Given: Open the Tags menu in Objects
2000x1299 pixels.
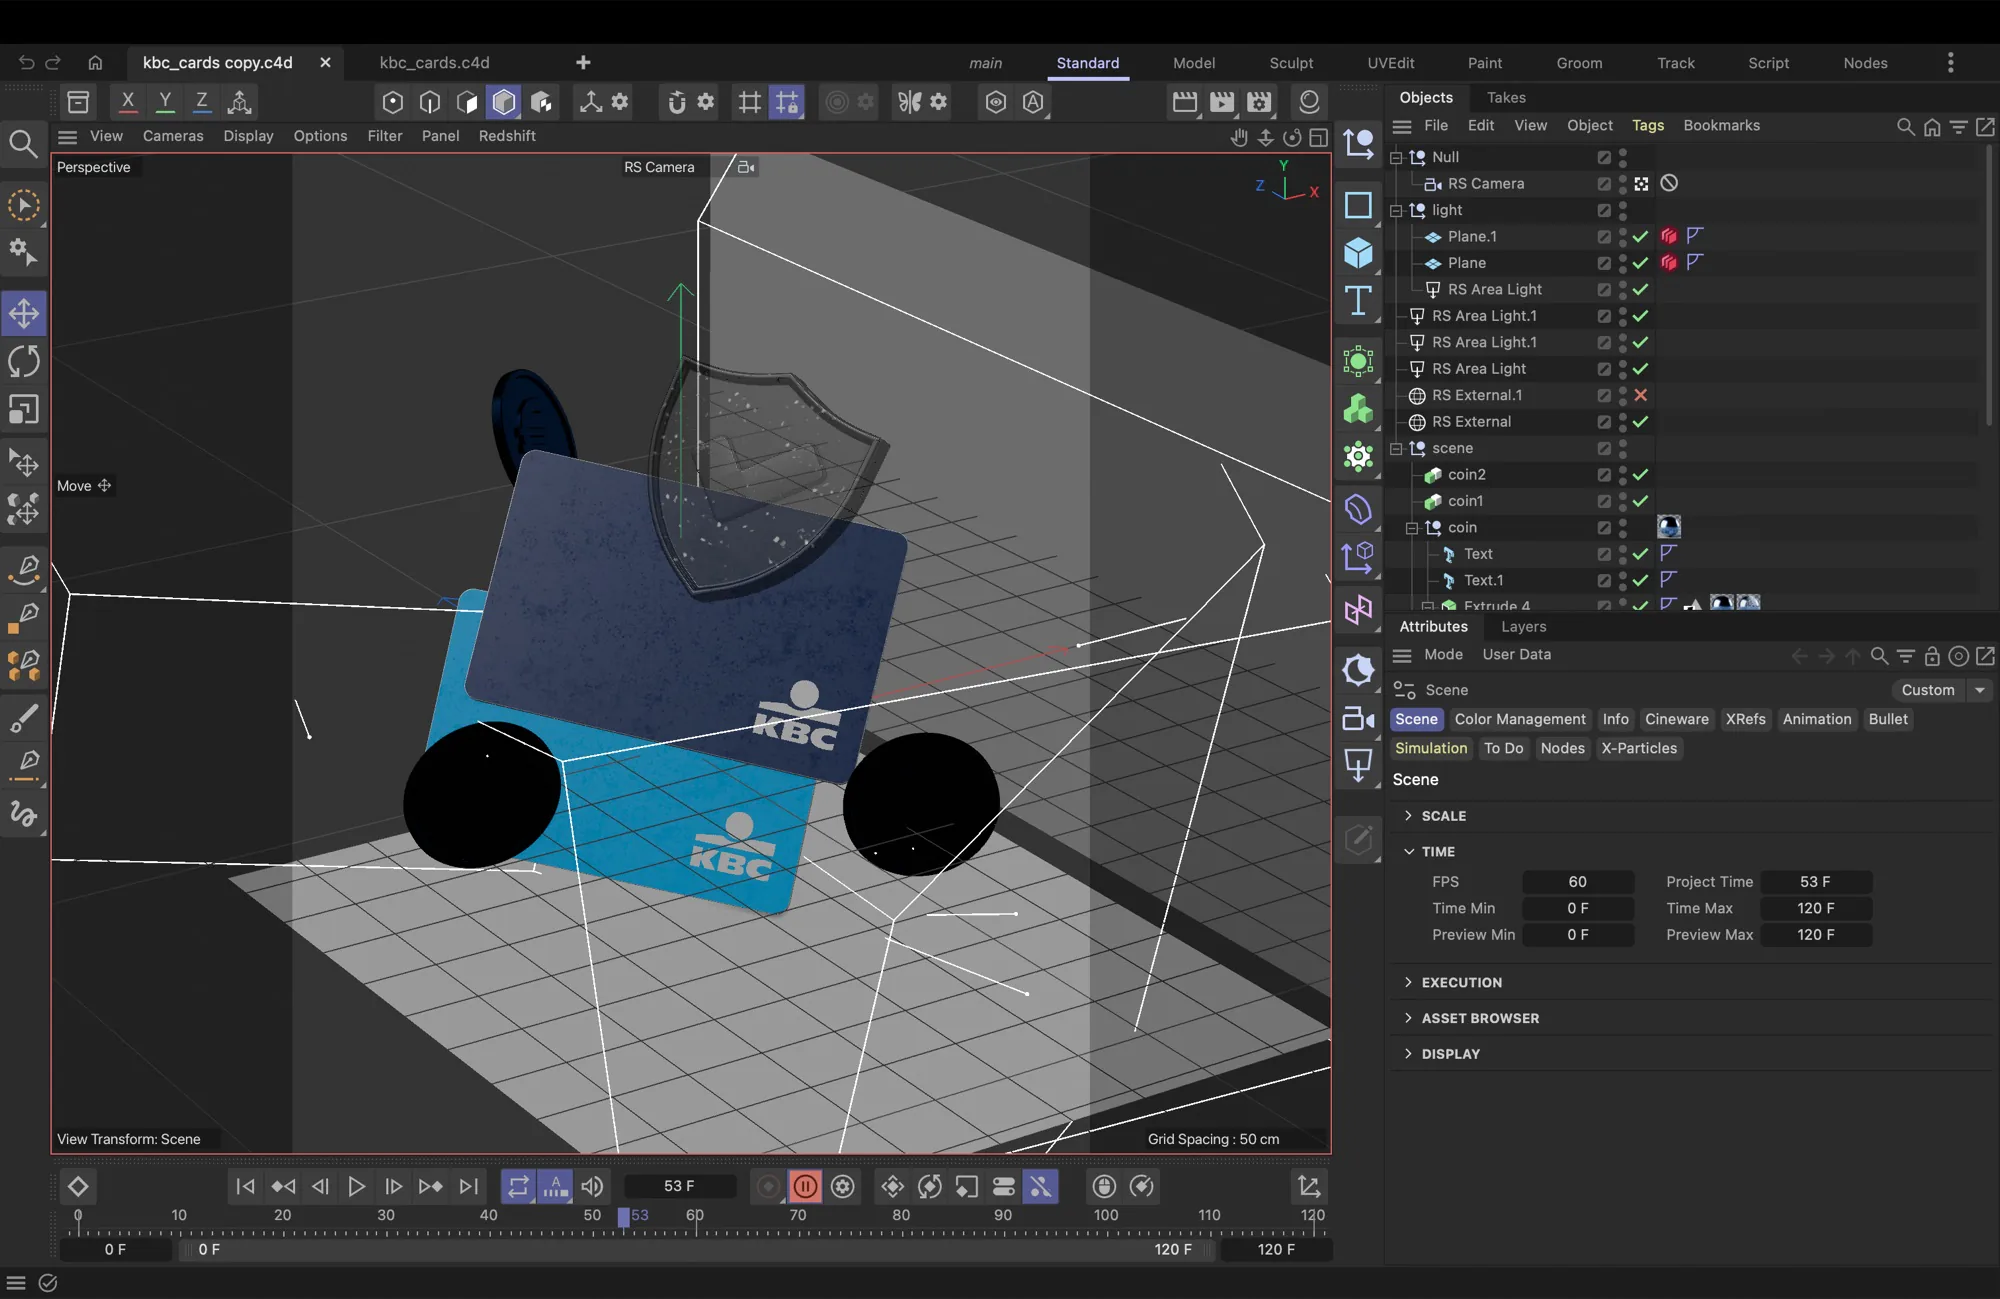Looking at the screenshot, I should click(x=1648, y=125).
